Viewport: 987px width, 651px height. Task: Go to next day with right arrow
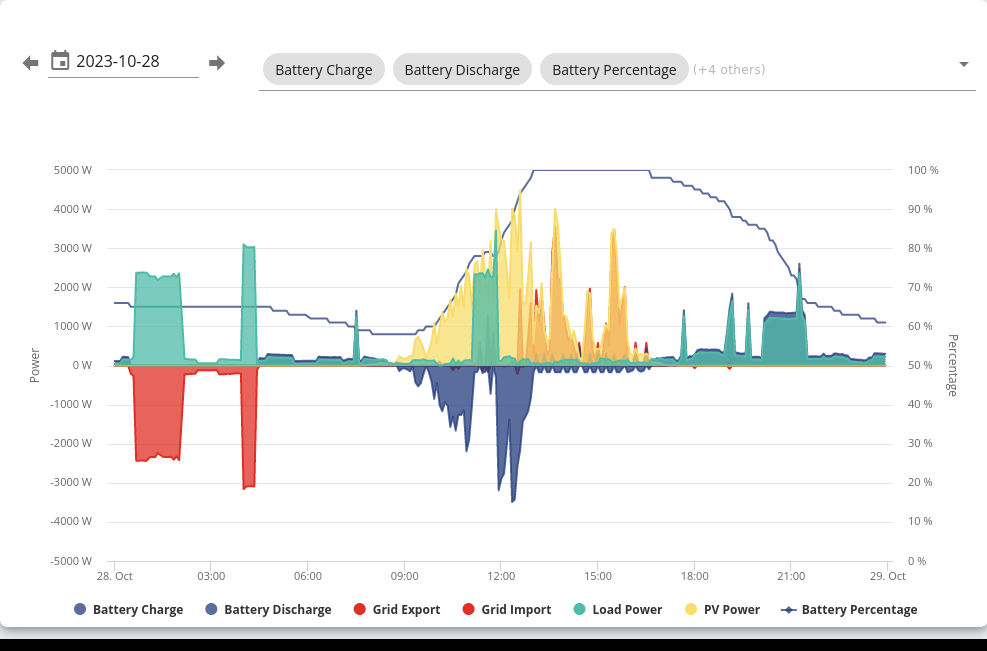[x=217, y=62]
